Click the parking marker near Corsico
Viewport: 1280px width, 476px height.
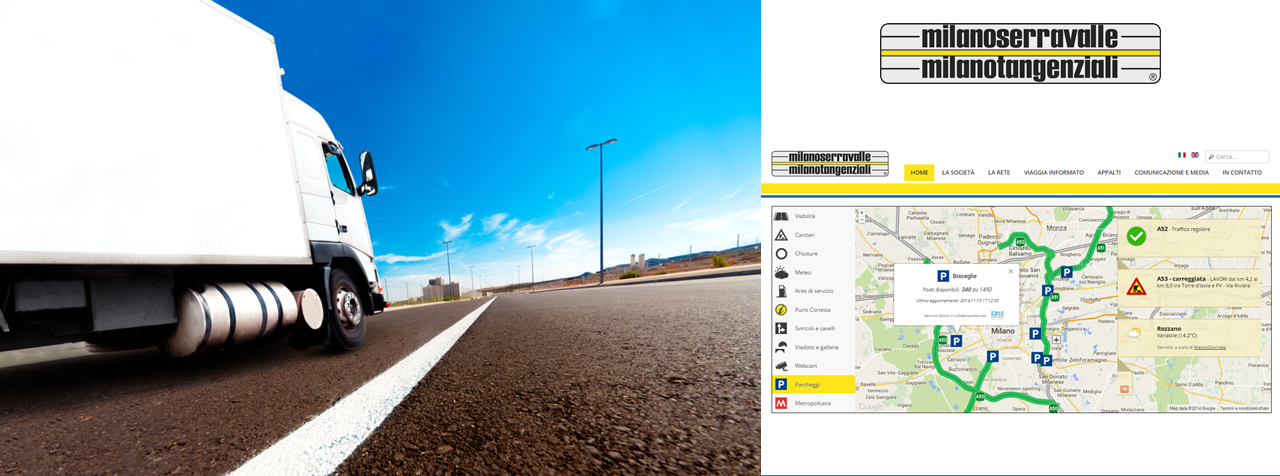point(993,356)
